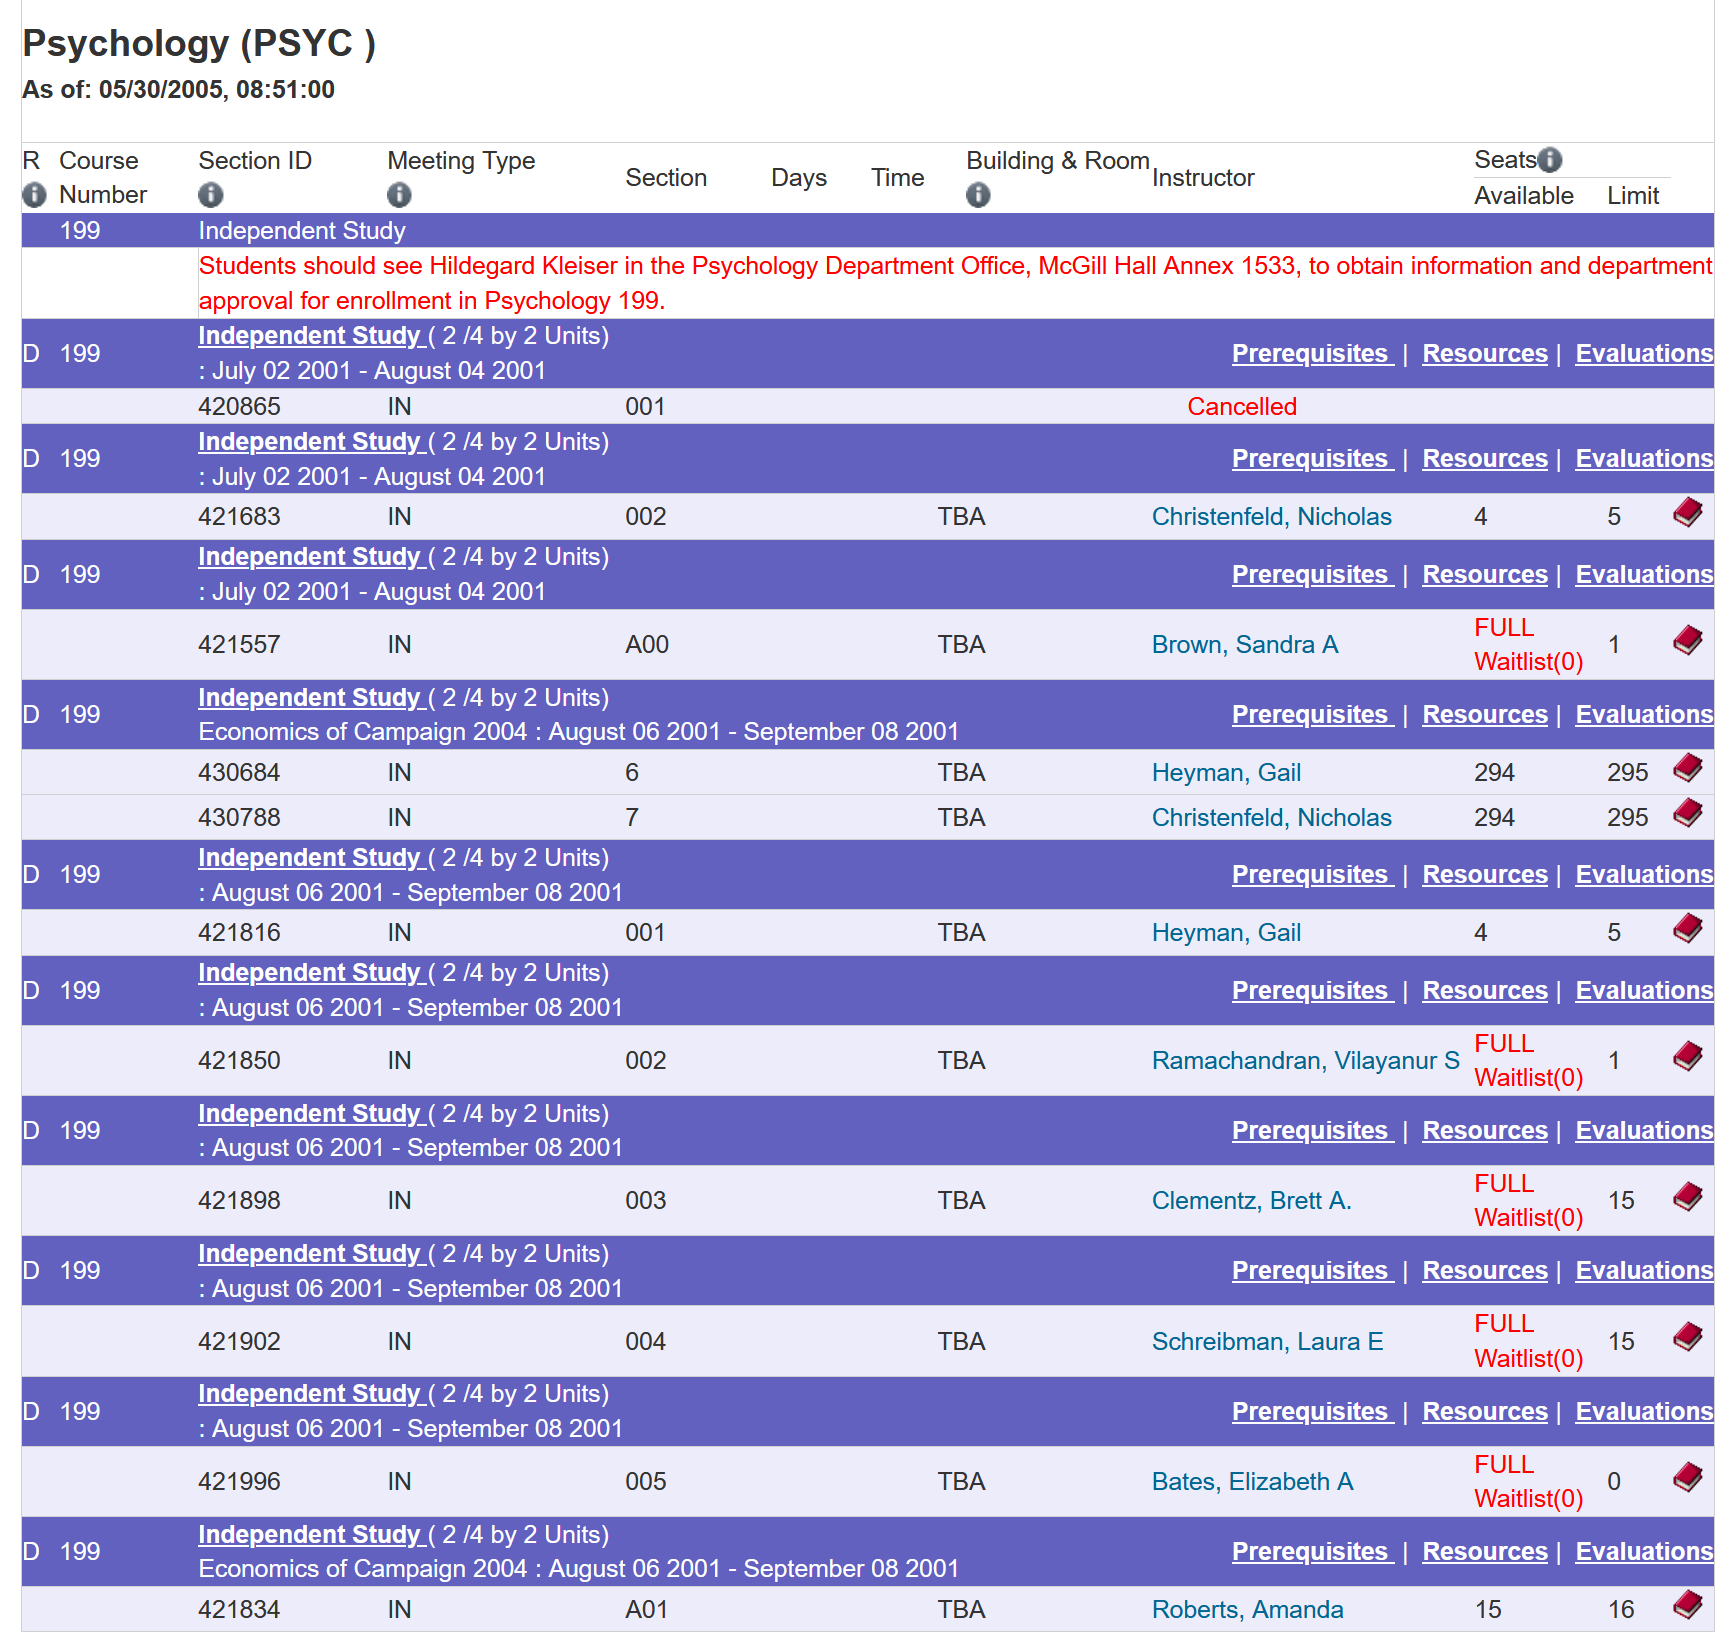This screenshot has width=1732, height=1648.
Task: Open first Independent Study course title link
Action: coord(310,336)
